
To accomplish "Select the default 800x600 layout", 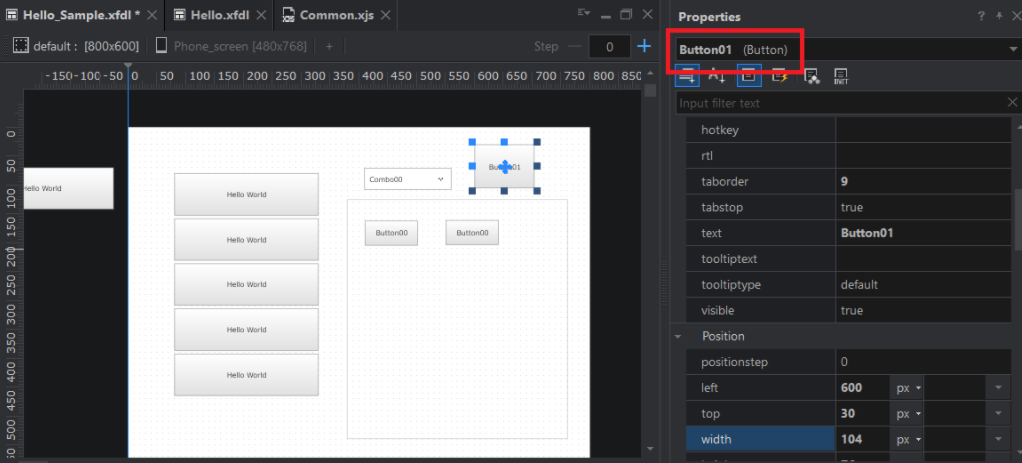I will (76, 46).
